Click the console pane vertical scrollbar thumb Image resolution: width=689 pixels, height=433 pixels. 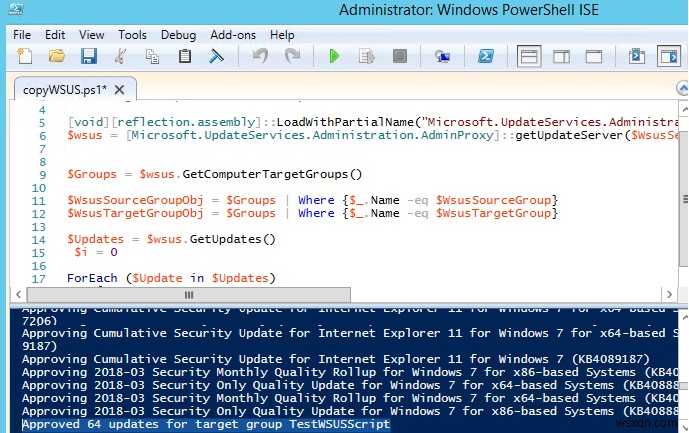(x=683, y=386)
